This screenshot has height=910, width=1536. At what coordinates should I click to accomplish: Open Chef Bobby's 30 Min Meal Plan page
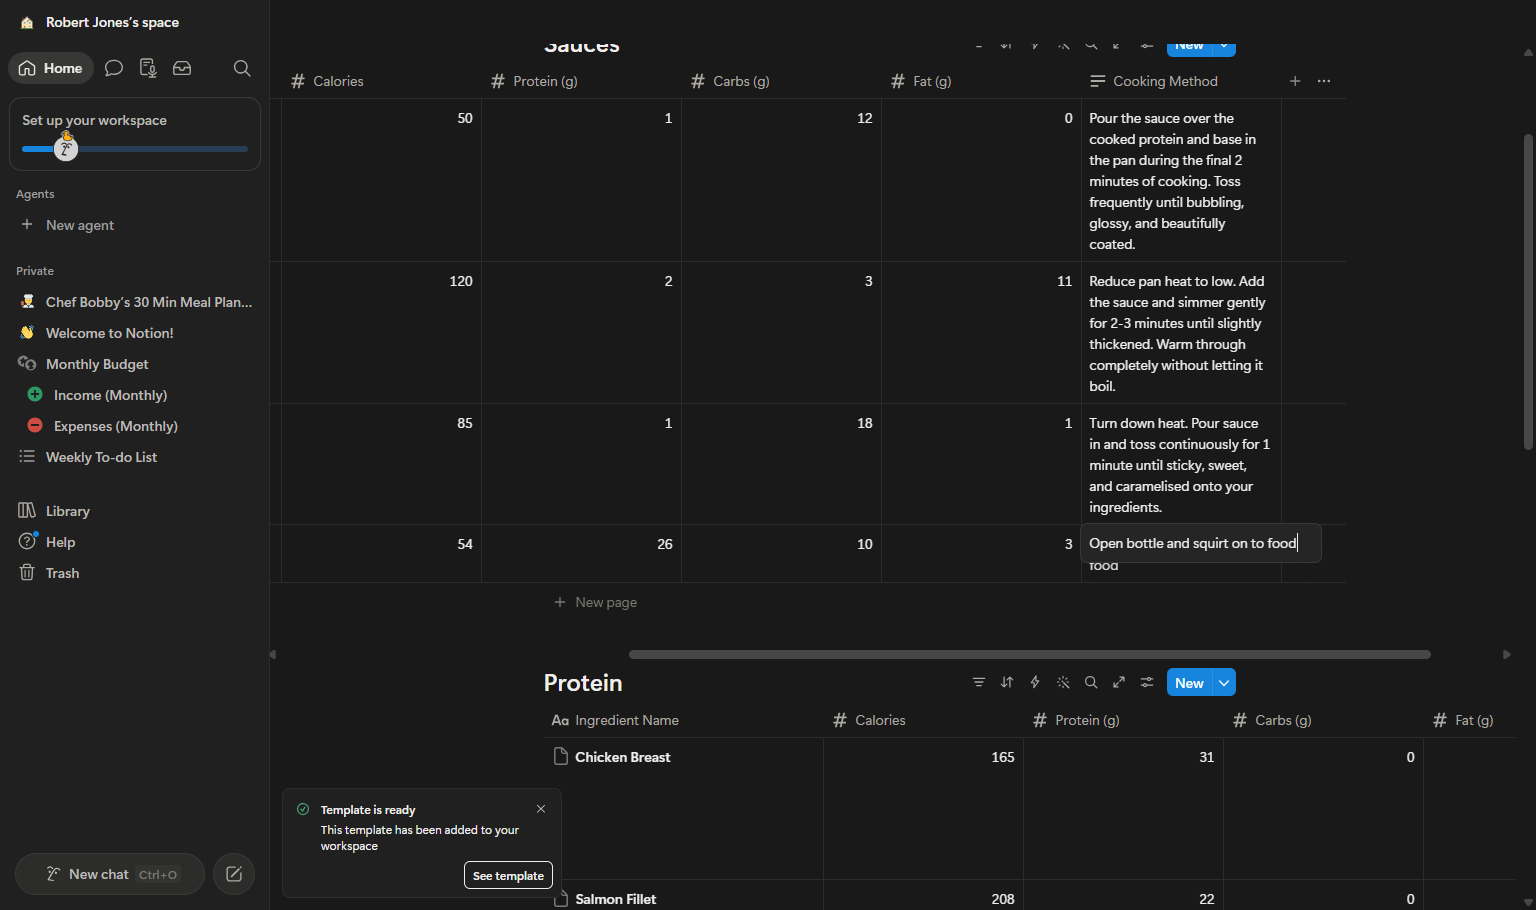pos(135,302)
